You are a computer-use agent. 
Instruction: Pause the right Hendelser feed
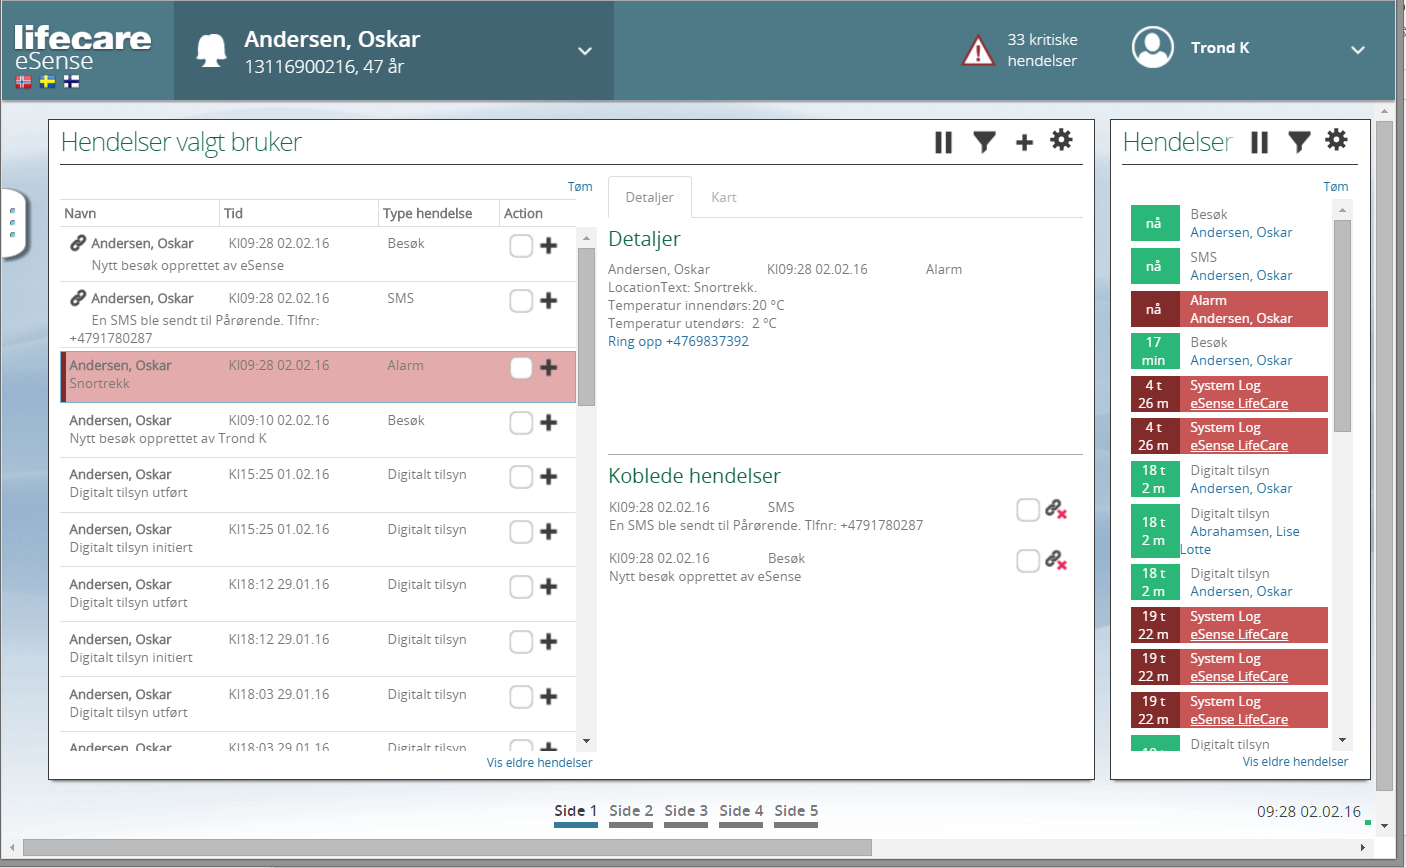pos(1259,143)
